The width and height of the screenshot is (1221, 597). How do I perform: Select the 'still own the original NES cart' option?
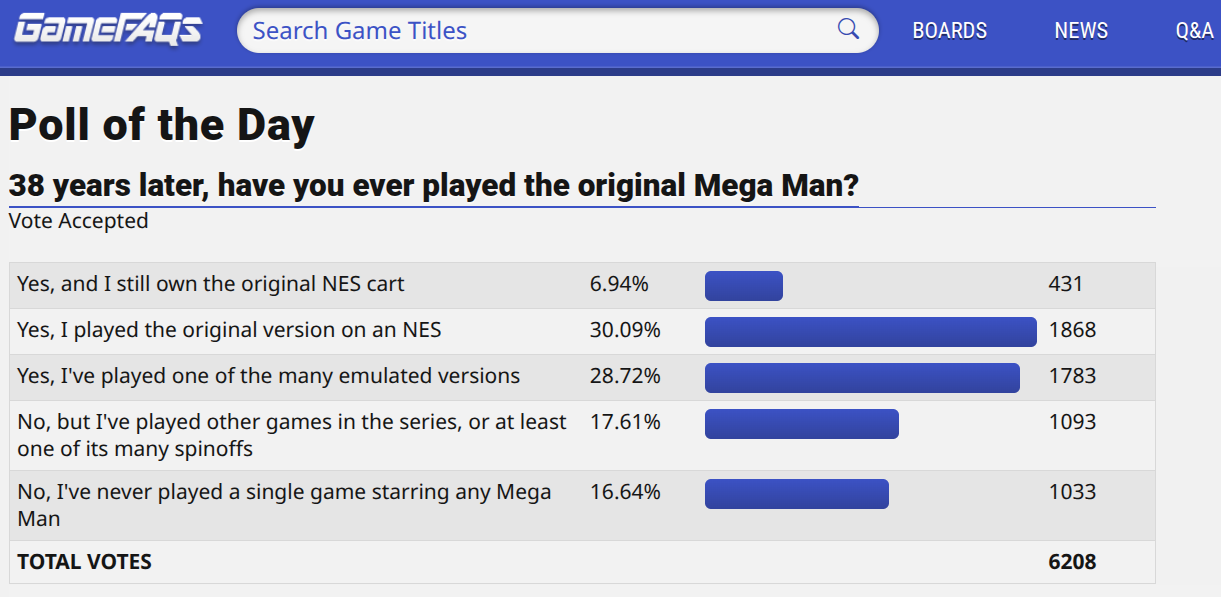(x=211, y=284)
